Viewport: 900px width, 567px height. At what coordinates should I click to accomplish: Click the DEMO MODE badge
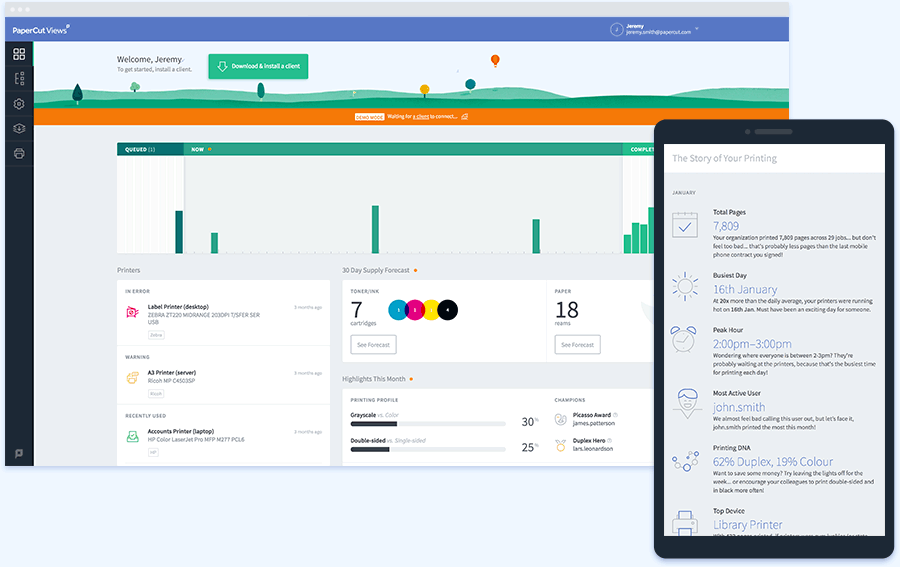(369, 117)
